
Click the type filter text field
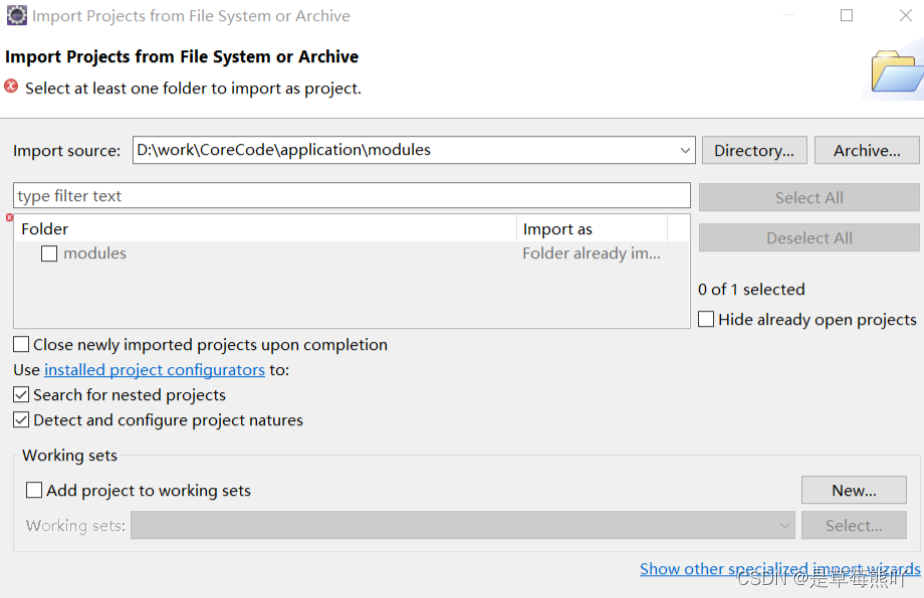351,196
